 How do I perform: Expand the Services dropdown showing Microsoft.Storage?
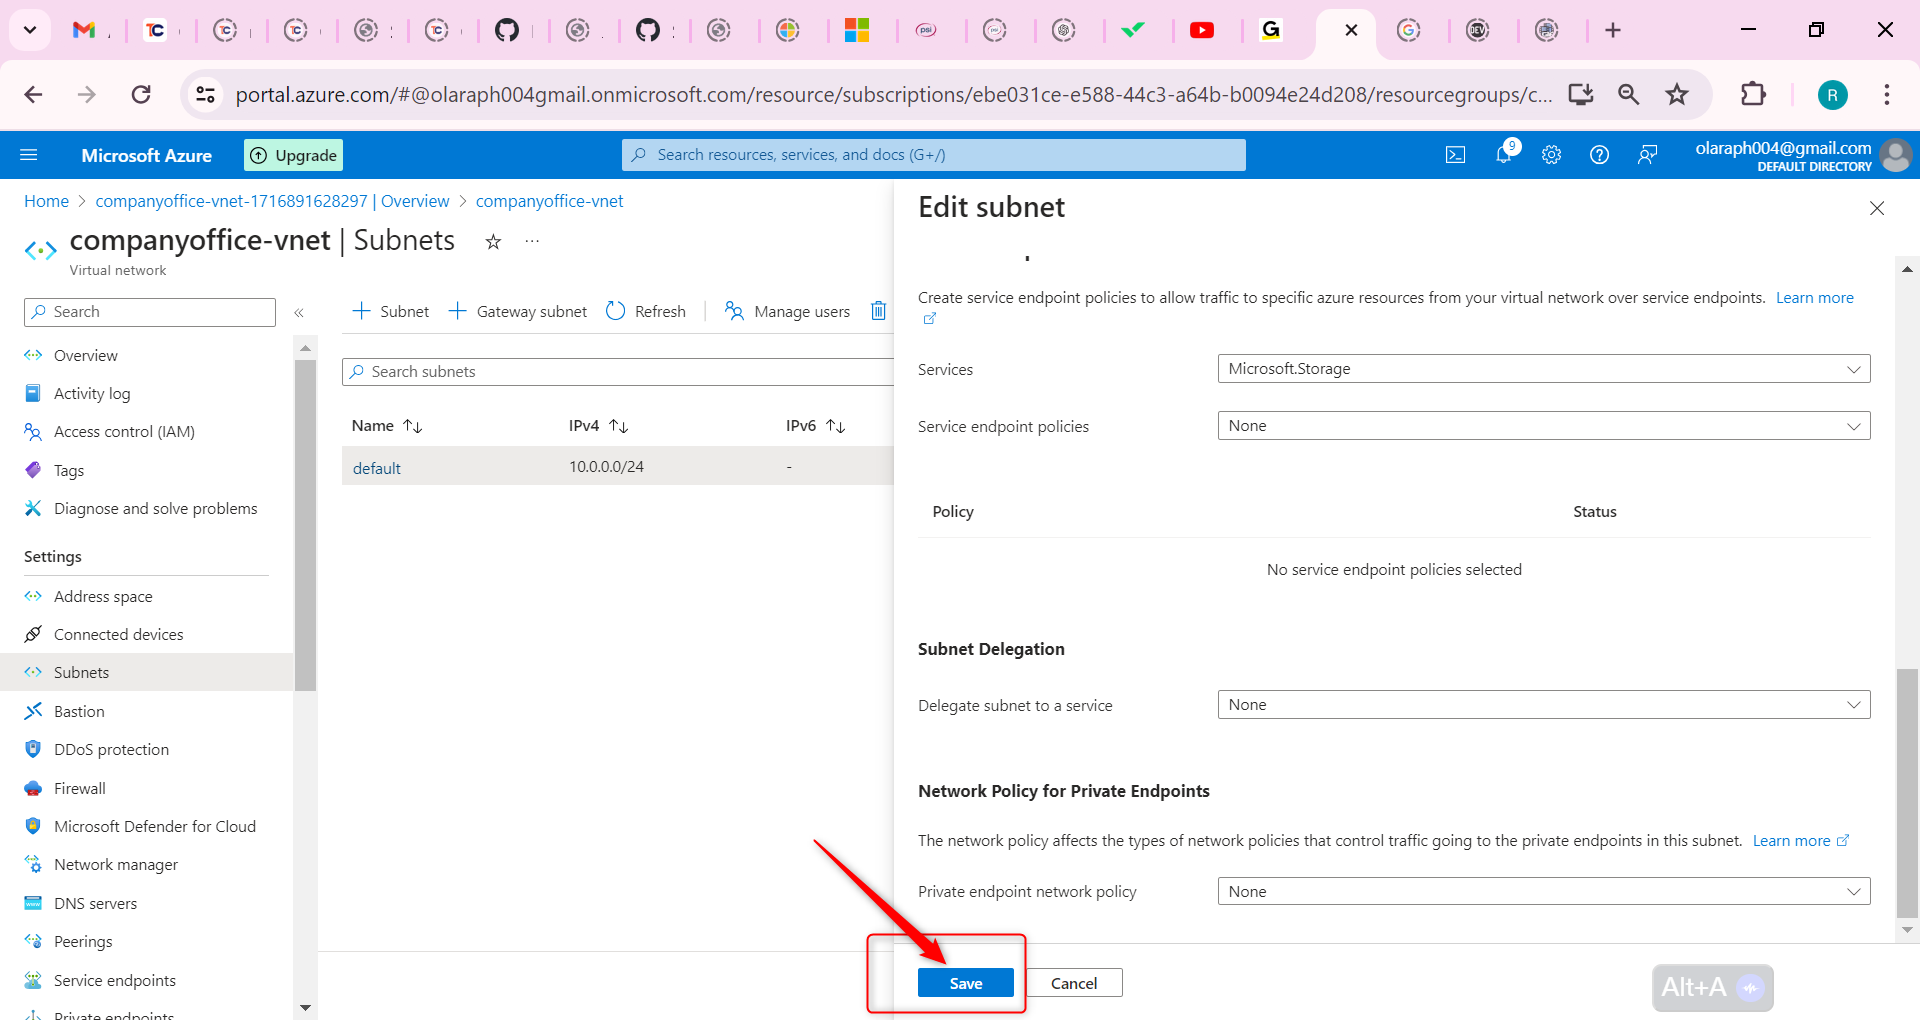1544,369
